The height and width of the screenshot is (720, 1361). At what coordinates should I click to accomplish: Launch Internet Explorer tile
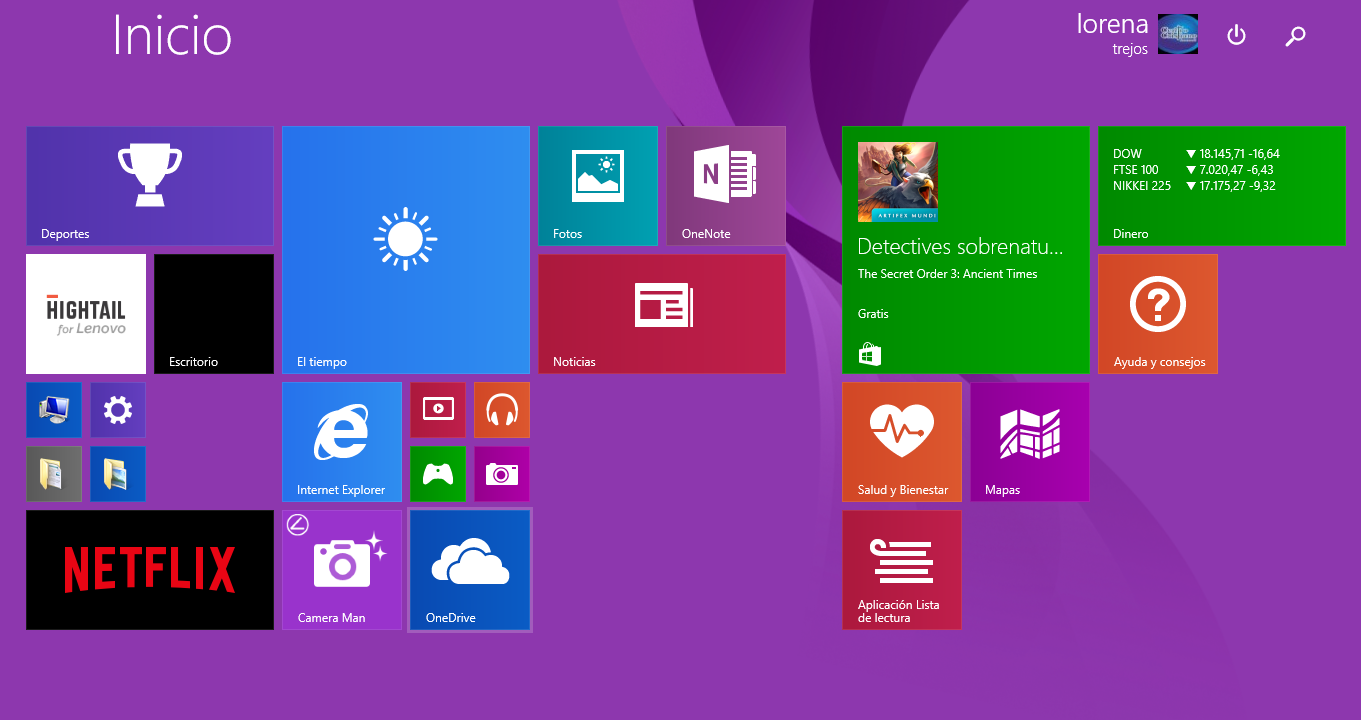342,442
